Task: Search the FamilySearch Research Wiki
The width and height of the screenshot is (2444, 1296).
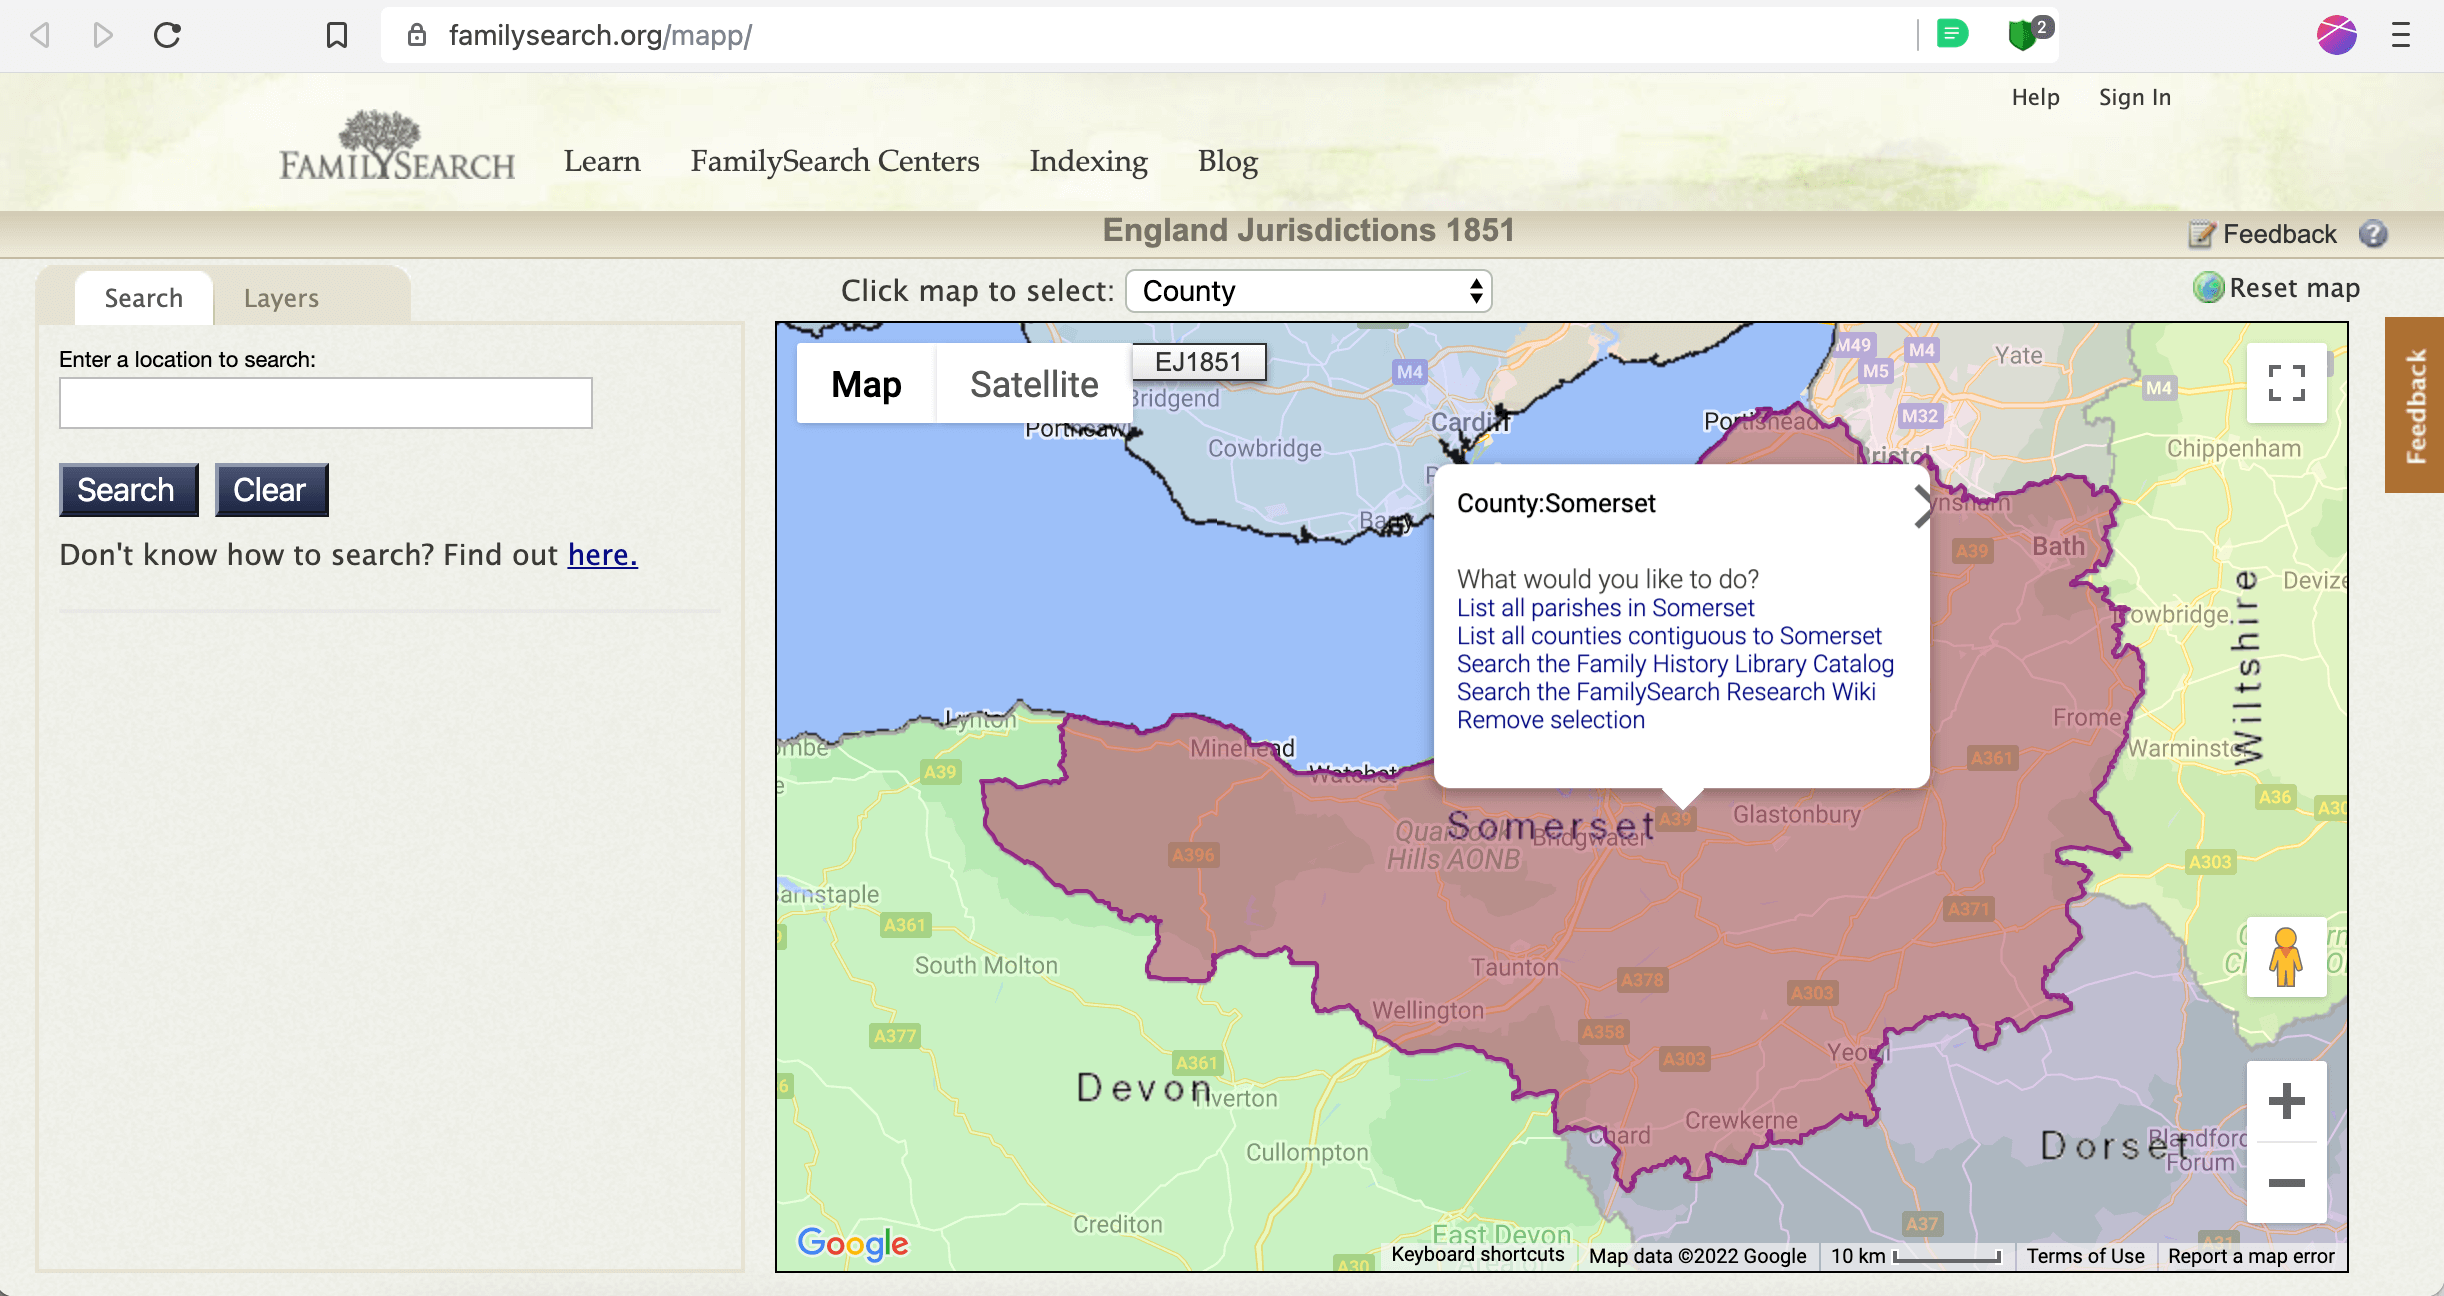Action: [1666, 692]
